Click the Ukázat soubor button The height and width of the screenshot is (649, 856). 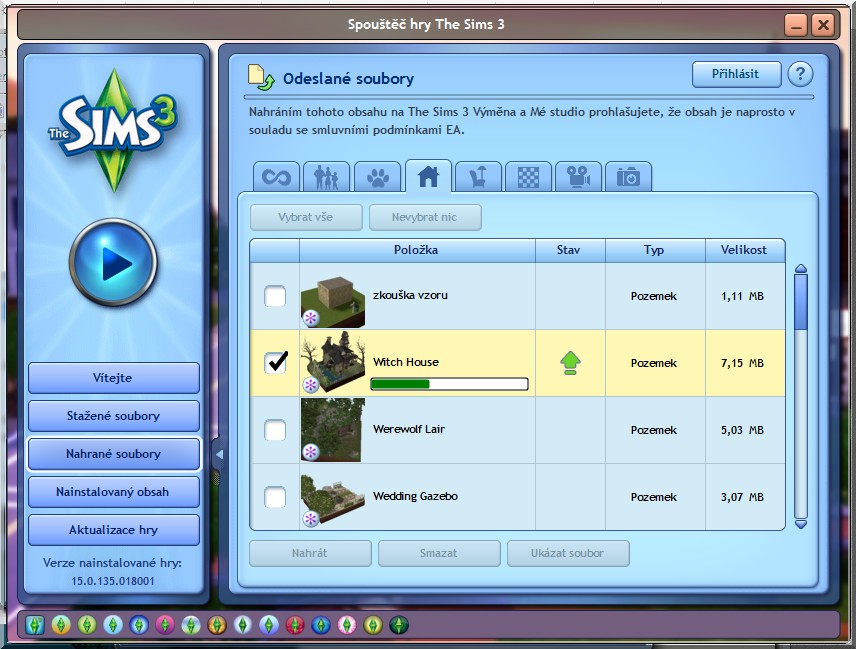coord(568,553)
